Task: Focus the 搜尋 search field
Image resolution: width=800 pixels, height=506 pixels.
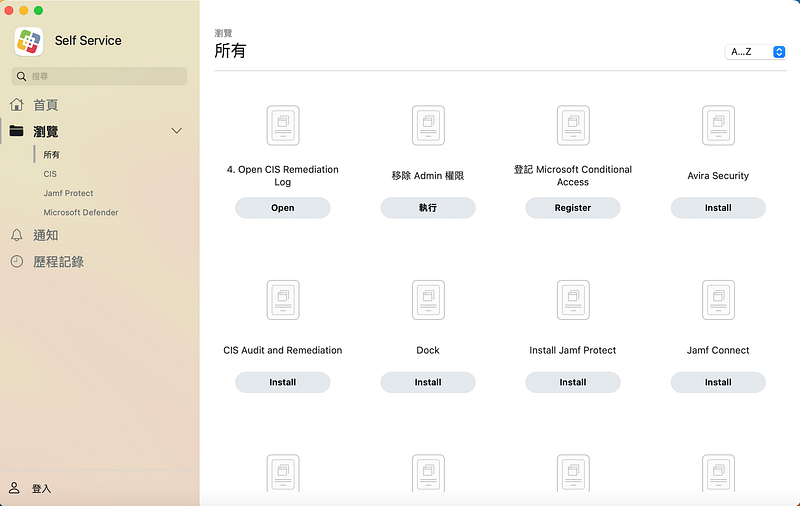Action: tap(99, 77)
